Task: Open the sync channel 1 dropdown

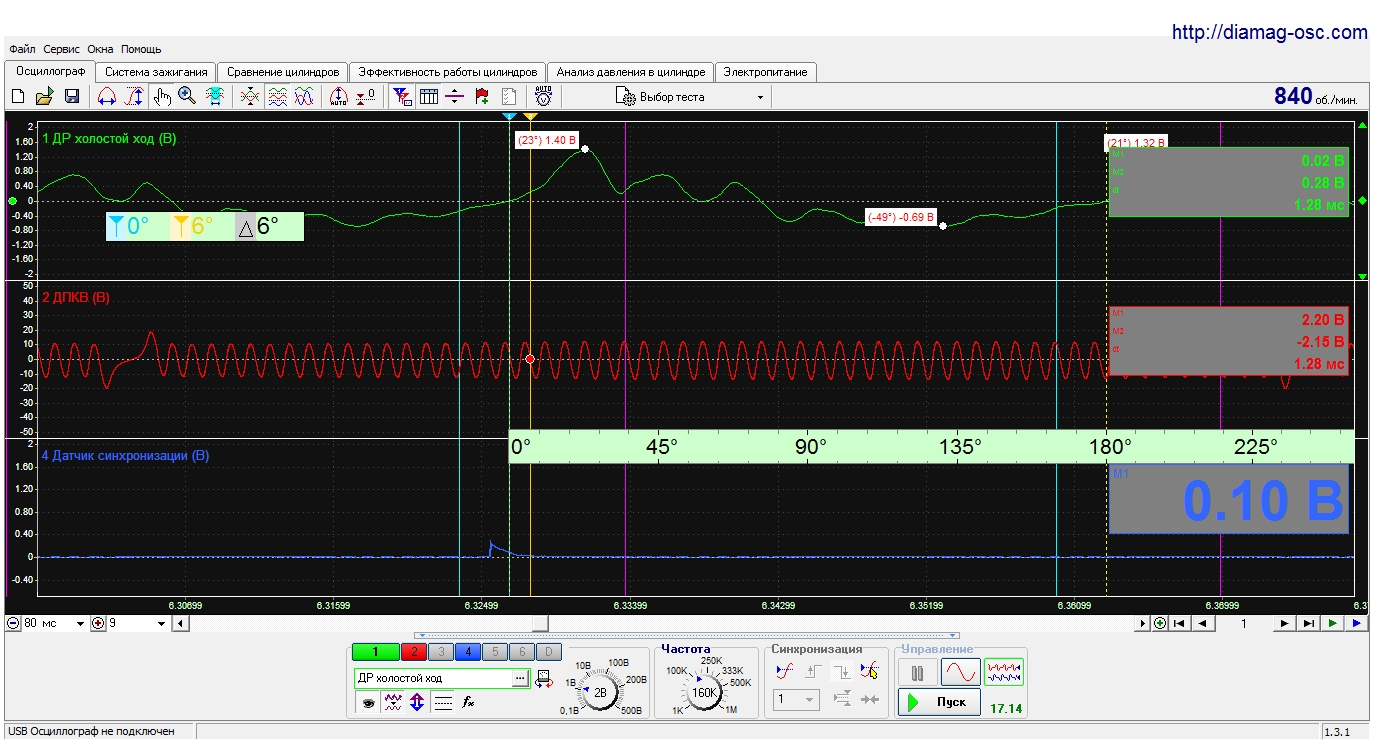Action: point(797,700)
